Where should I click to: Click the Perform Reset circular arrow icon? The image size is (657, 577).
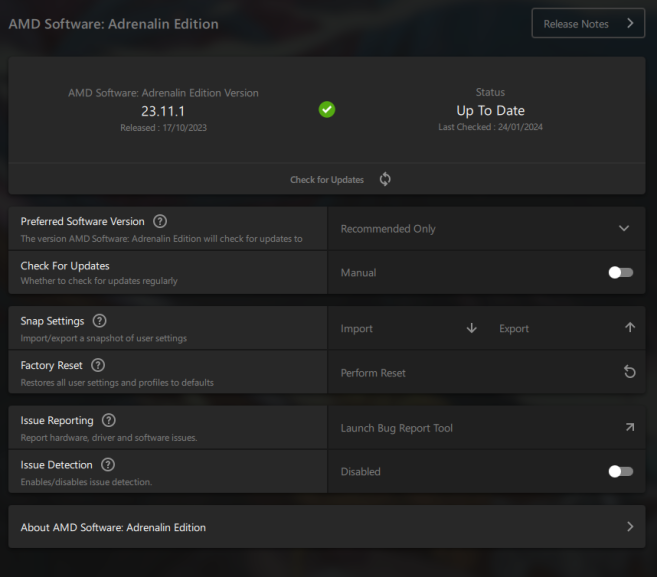[x=629, y=372]
